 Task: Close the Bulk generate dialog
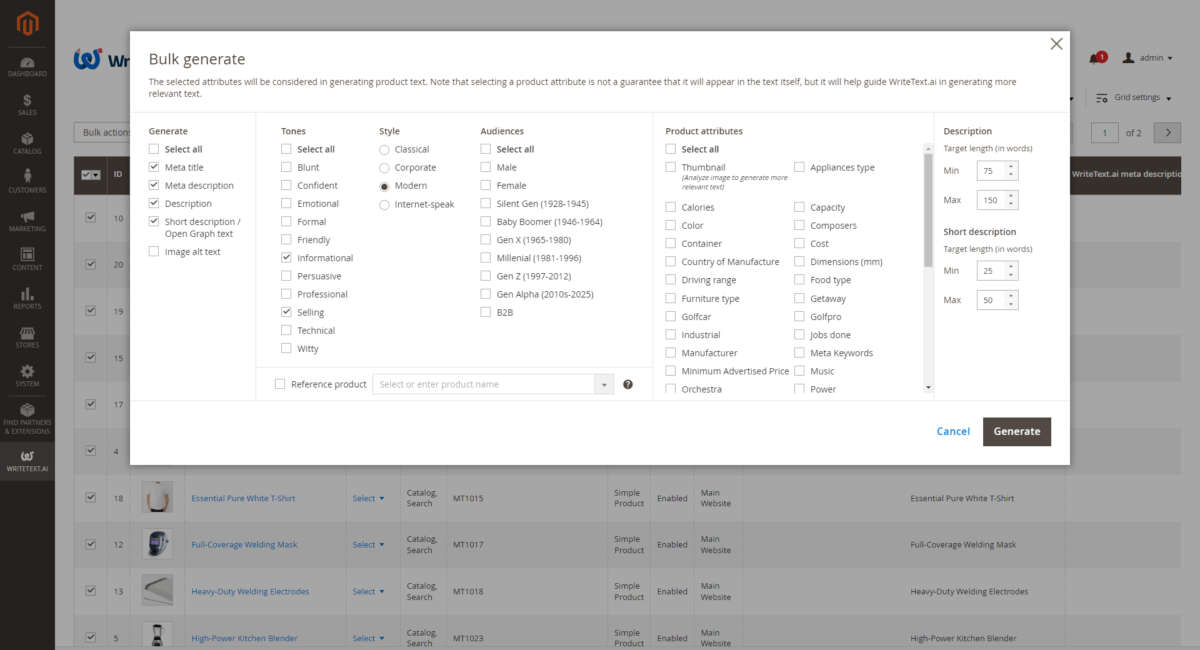(x=1056, y=44)
